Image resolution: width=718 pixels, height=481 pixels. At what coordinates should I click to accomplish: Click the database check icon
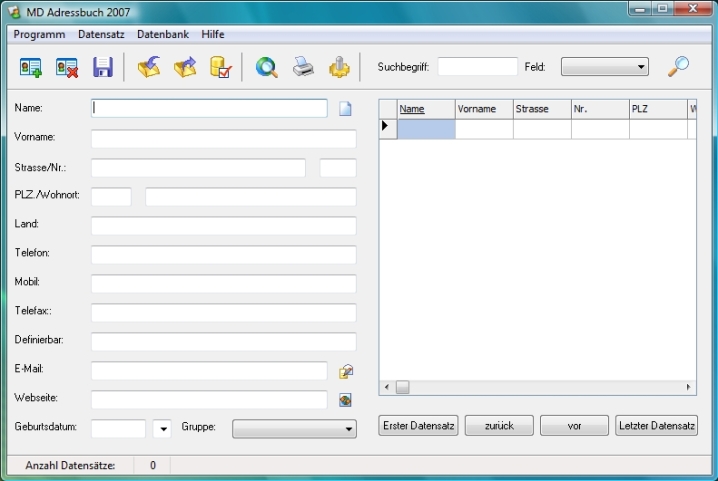pos(220,68)
